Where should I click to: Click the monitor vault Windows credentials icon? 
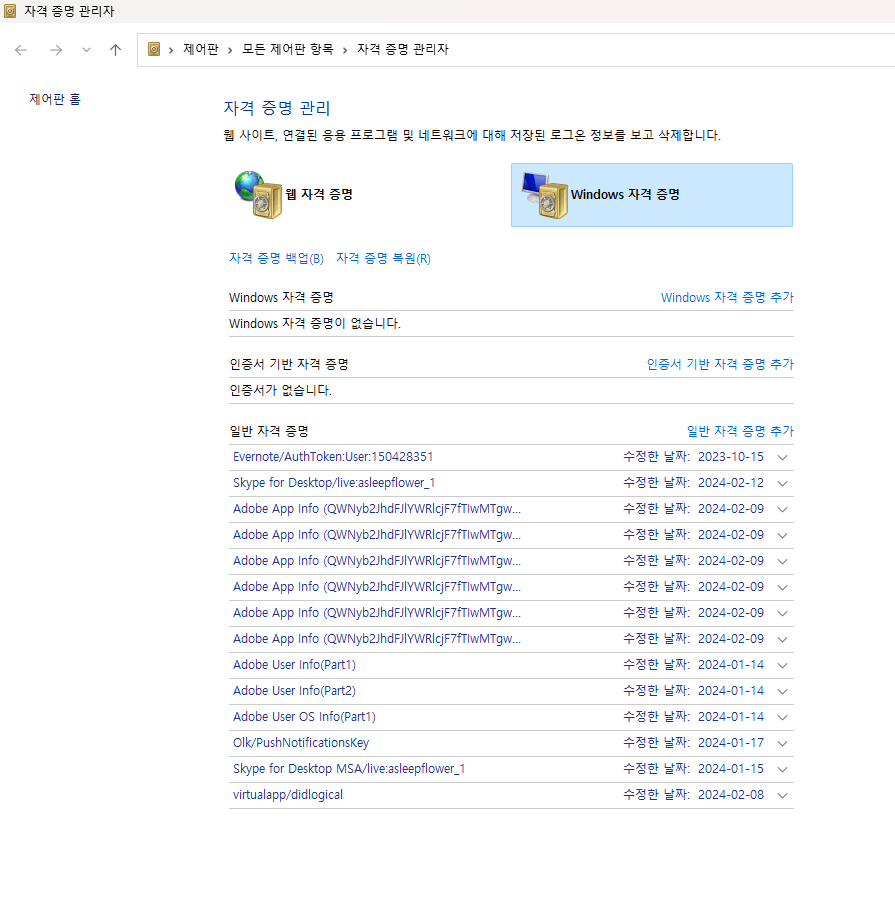(x=545, y=195)
